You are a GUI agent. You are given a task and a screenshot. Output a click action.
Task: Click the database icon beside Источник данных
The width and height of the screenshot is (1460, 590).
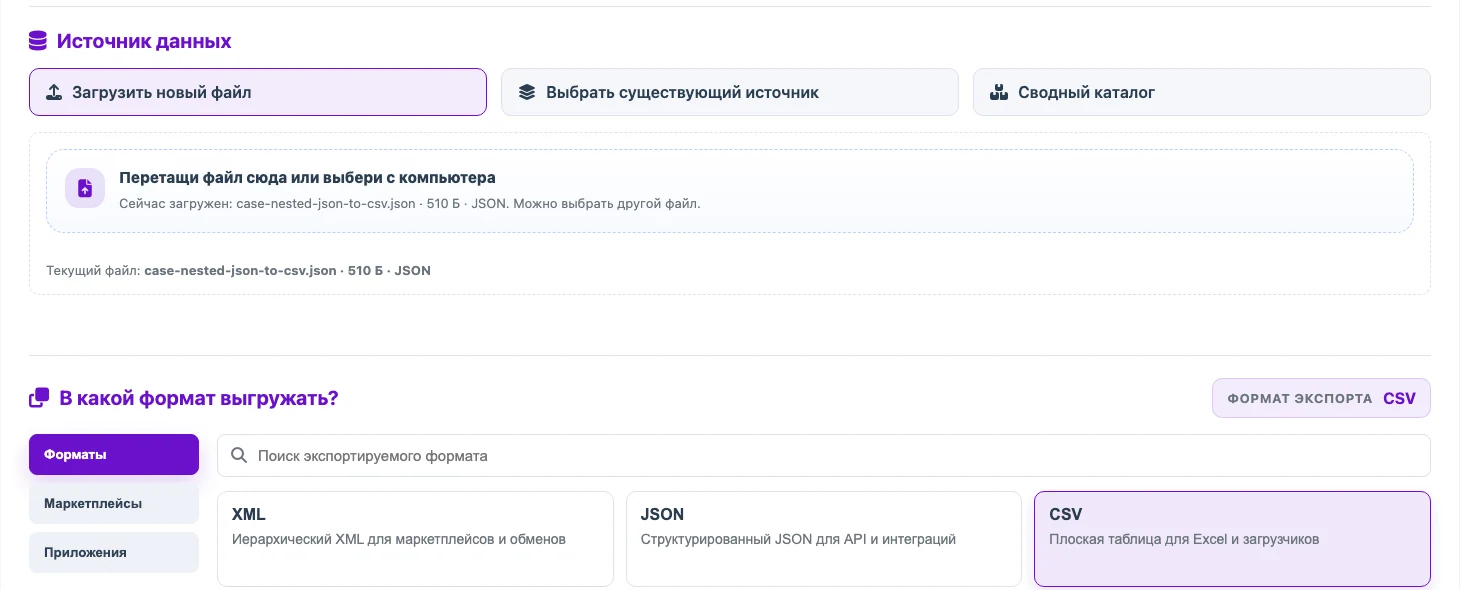coord(38,41)
